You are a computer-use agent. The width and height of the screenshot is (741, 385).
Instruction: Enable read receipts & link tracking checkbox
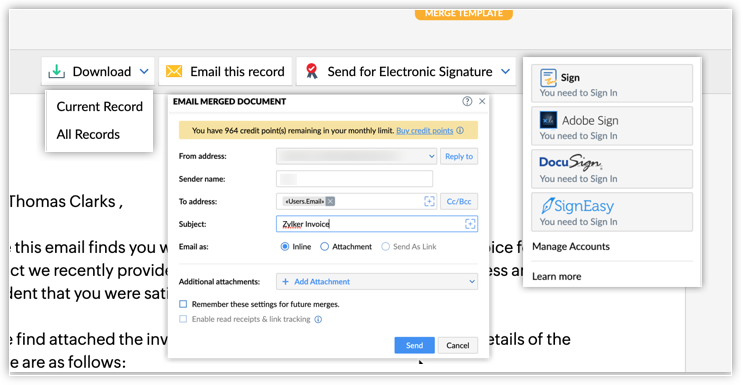coord(183,319)
